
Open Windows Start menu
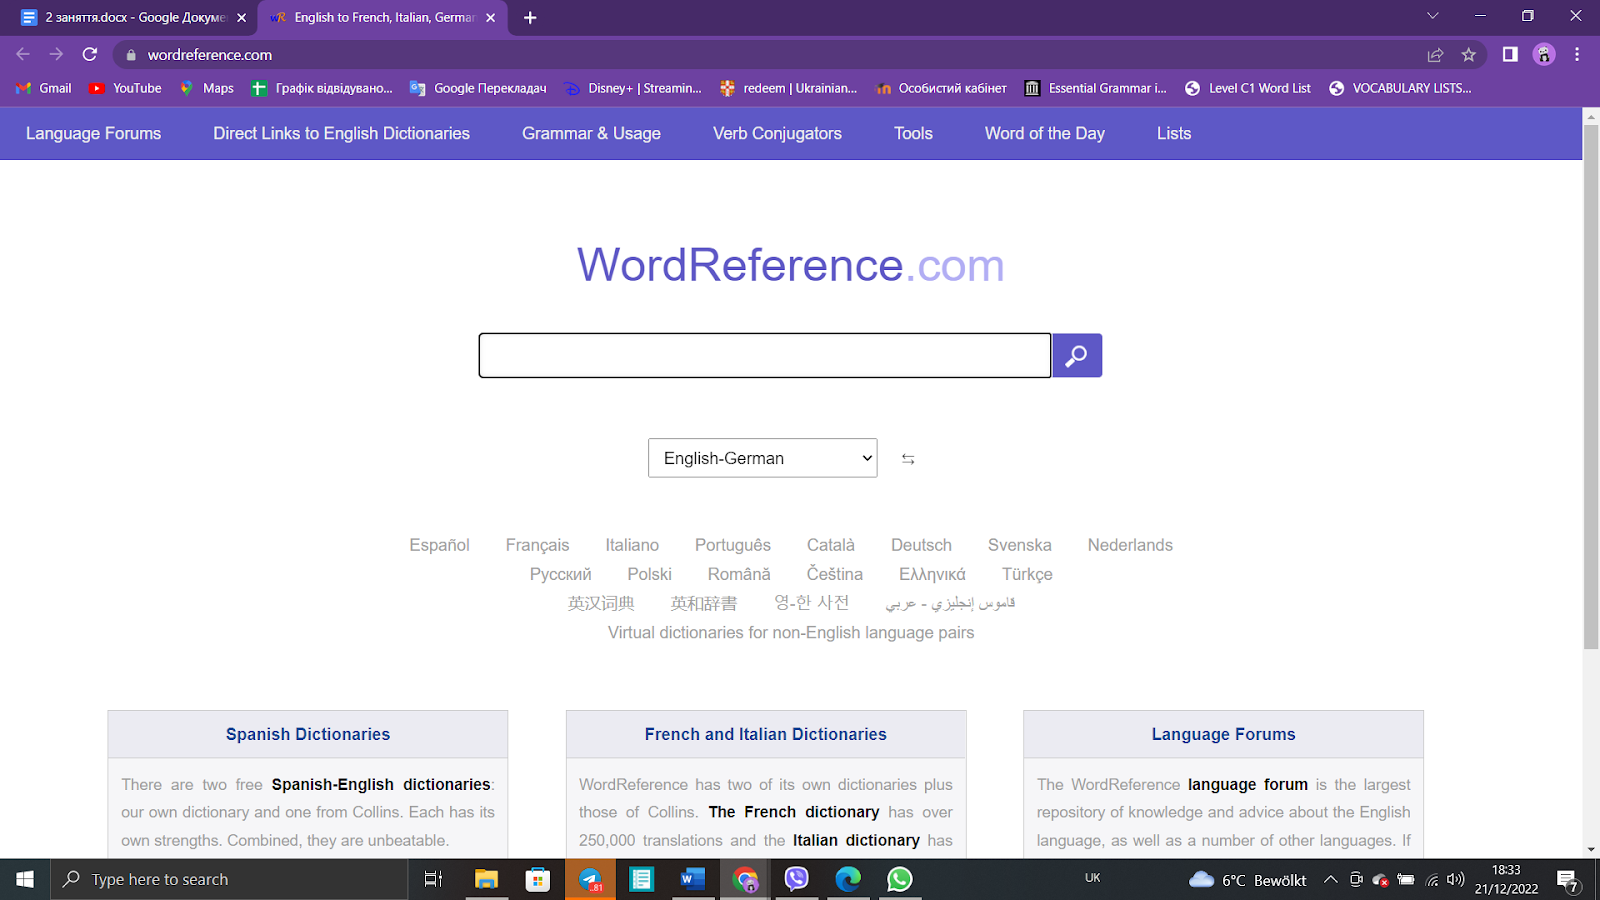point(25,879)
